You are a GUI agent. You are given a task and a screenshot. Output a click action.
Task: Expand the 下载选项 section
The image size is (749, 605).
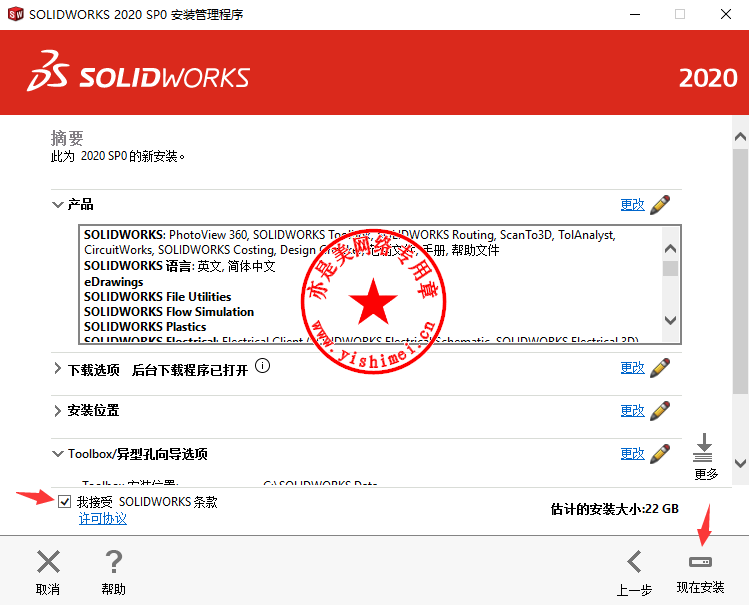pos(57,368)
